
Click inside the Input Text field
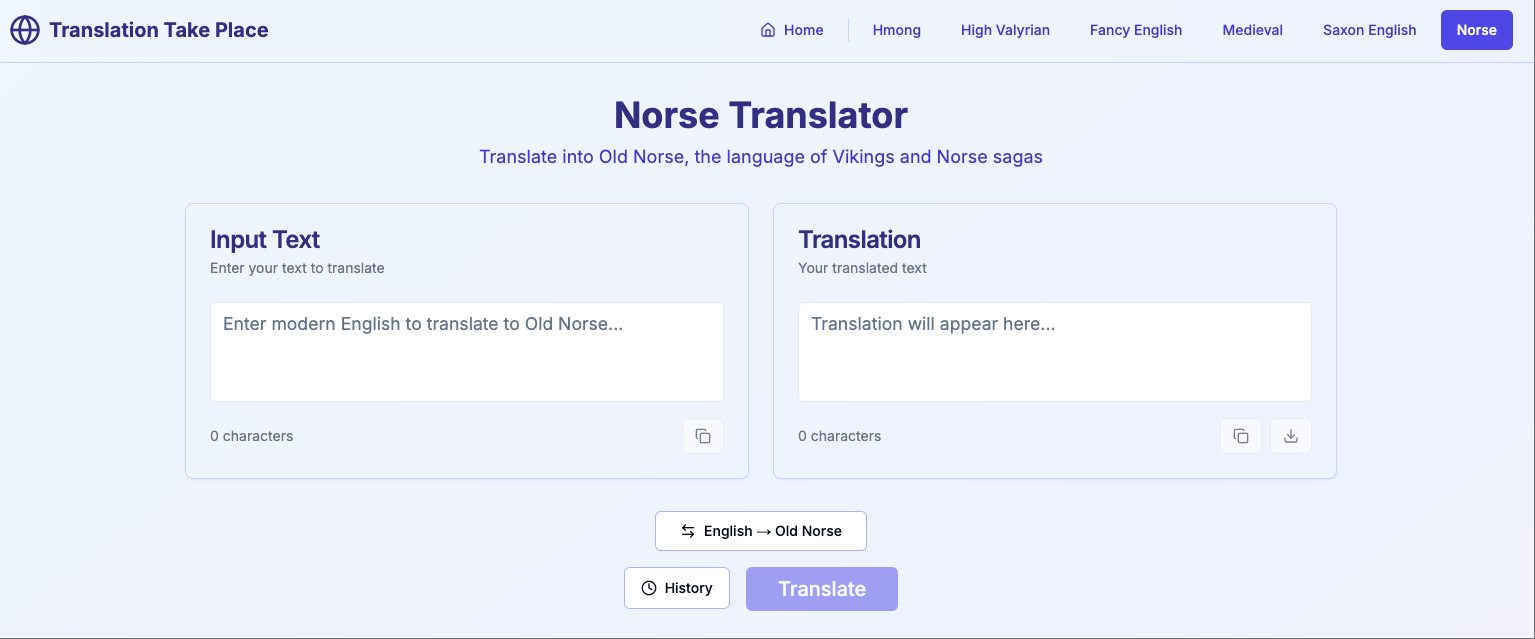466,352
